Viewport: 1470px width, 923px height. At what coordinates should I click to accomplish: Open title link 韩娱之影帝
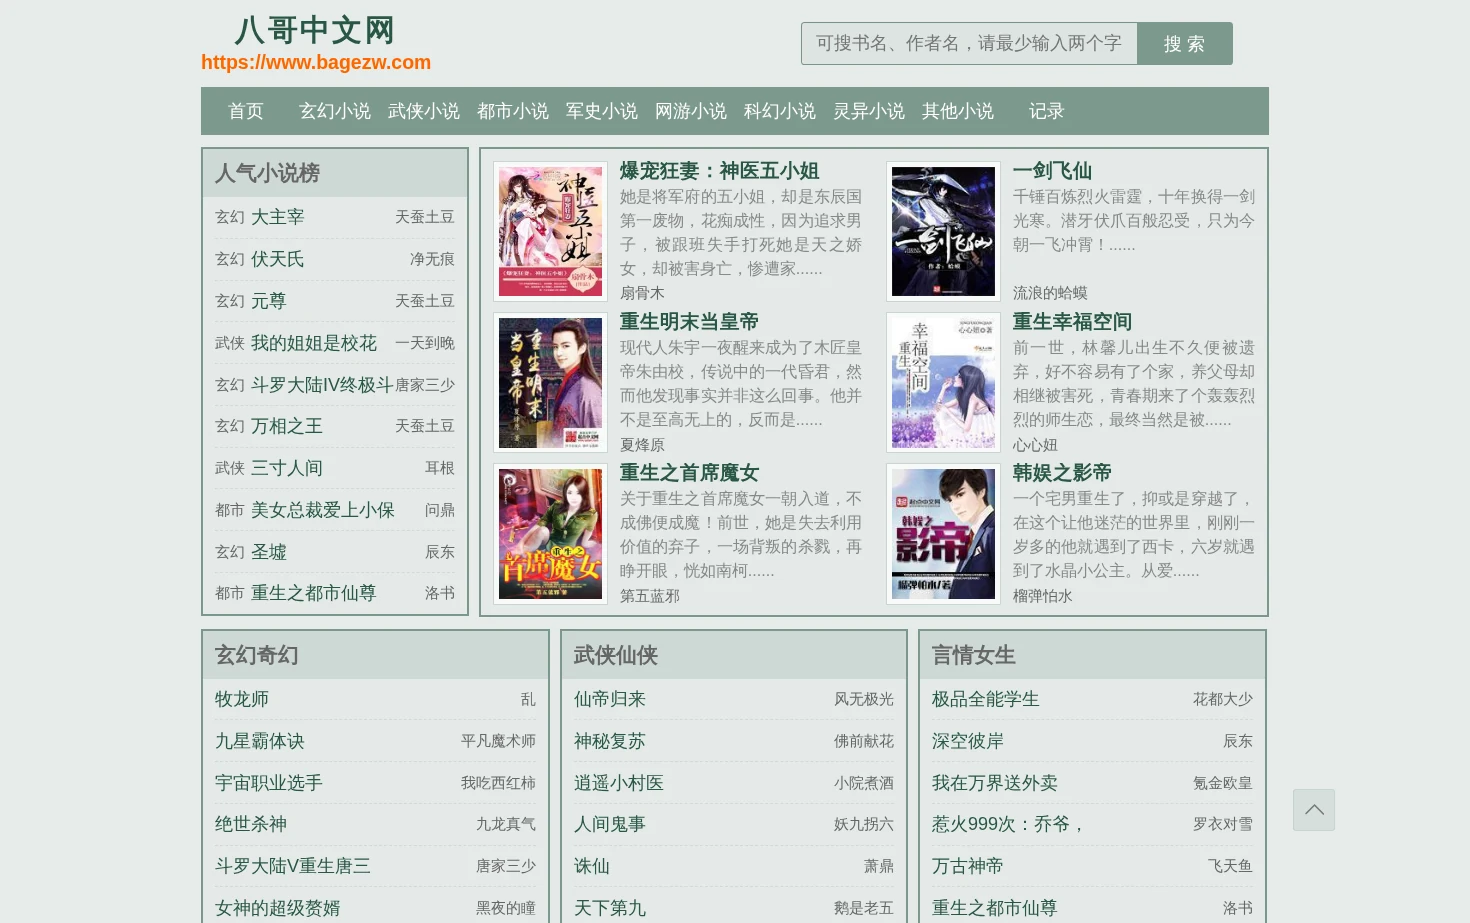(1062, 473)
